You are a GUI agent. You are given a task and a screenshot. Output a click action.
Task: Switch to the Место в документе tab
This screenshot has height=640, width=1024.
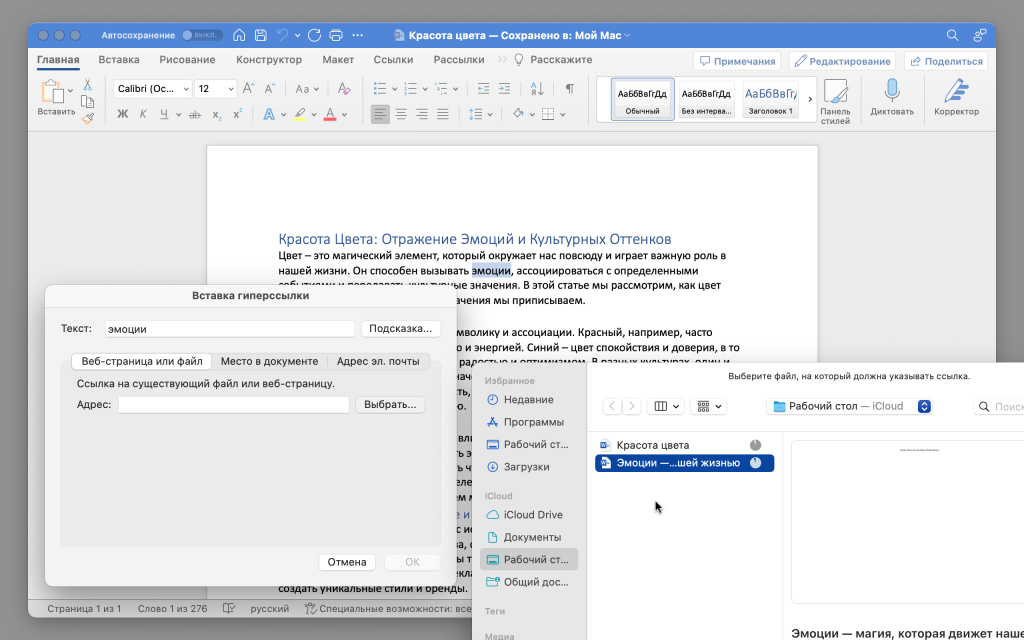[269, 361]
